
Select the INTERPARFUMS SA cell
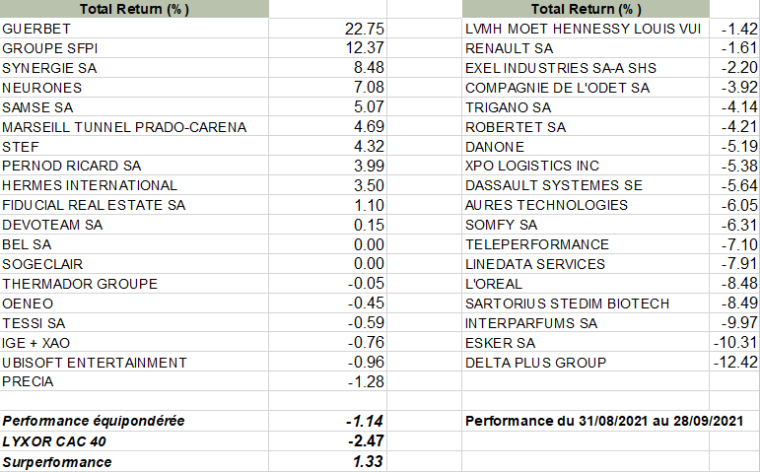tap(586, 324)
